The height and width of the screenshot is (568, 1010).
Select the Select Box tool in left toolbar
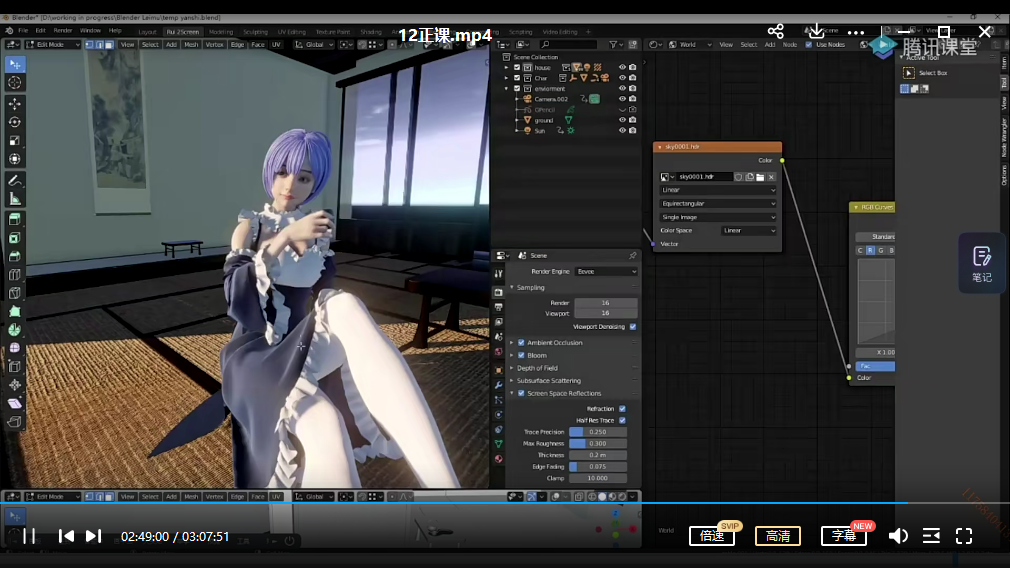(x=15, y=64)
